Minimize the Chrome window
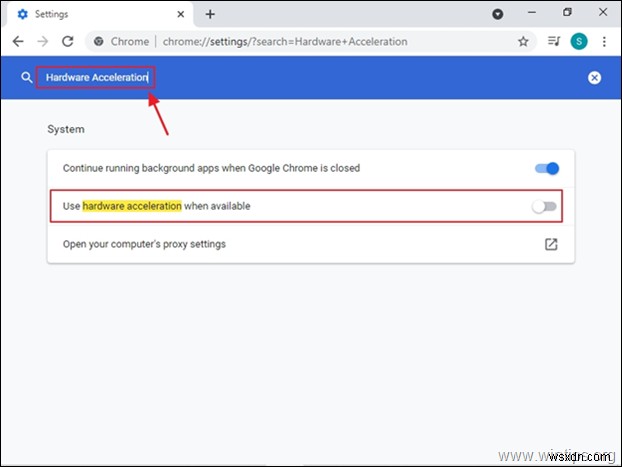The height and width of the screenshot is (467, 622). [x=532, y=13]
